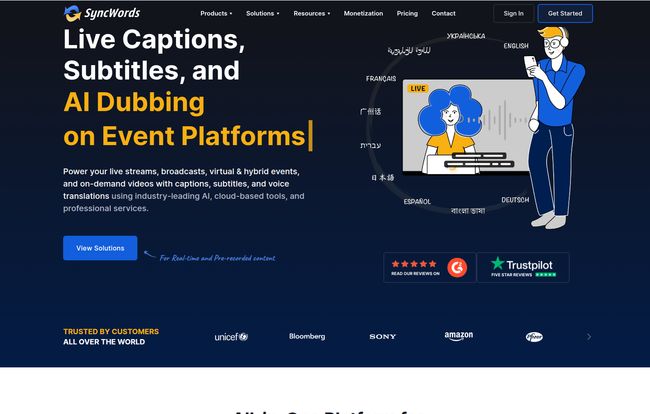Expand the Products menu
This screenshot has height=414, width=650.
216,13
